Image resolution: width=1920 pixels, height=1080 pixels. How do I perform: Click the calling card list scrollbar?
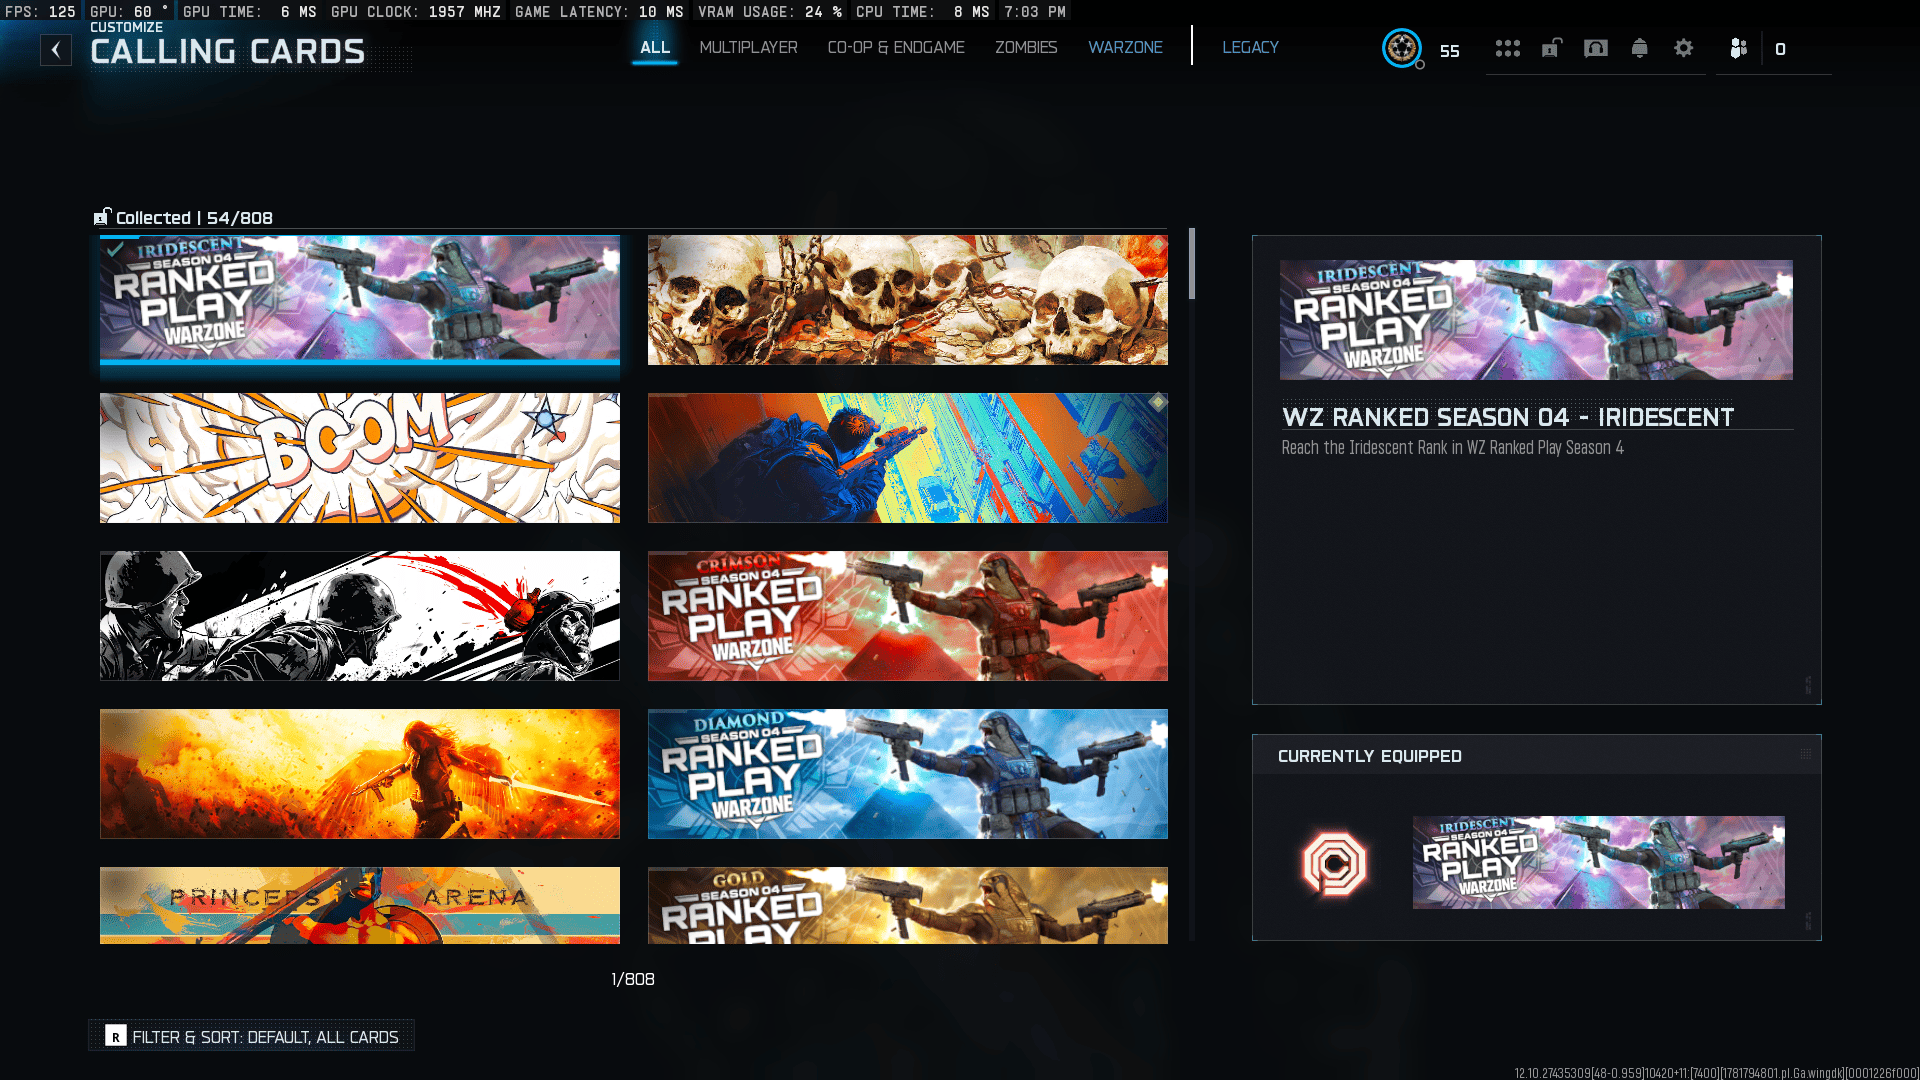1192,264
